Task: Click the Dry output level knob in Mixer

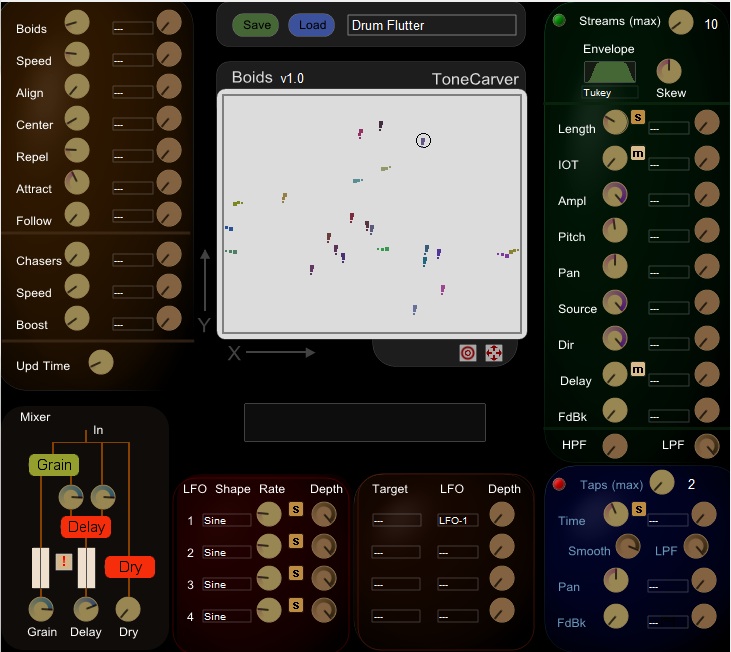Action: point(128,609)
